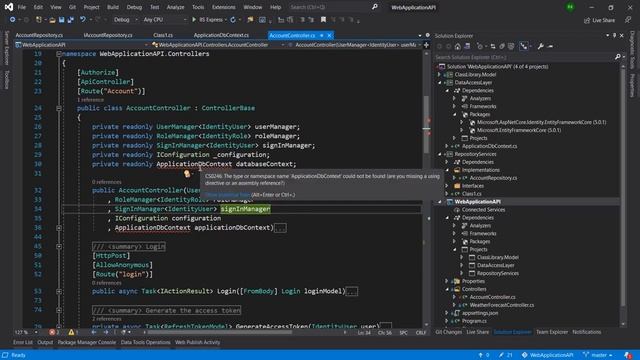This screenshot has height=360, width=640.
Task: Click the horizontal scrollbar of the code editor
Action: tap(220, 332)
